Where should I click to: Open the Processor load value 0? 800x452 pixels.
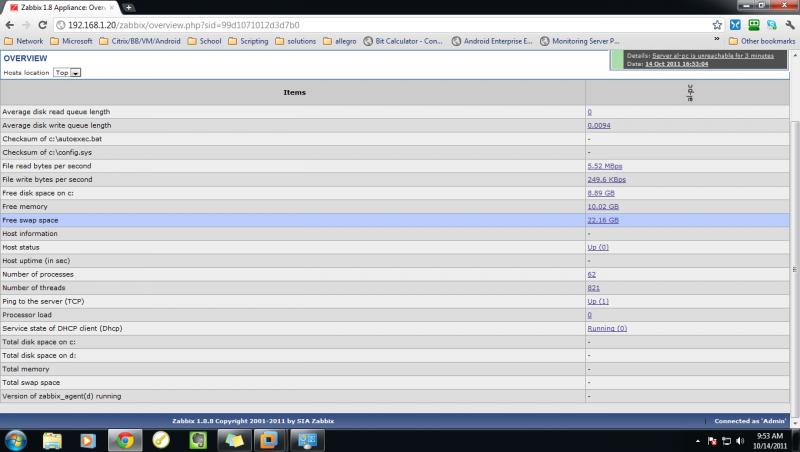click(x=589, y=315)
